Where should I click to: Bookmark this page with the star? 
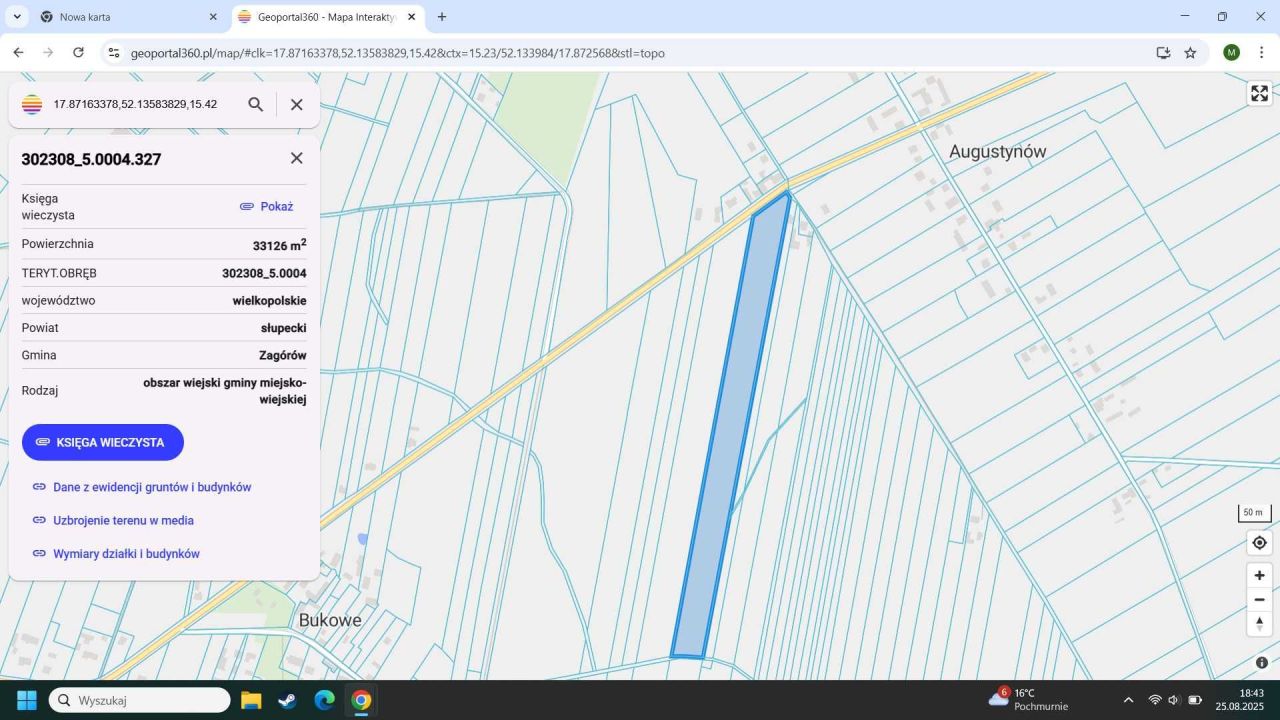click(x=1190, y=53)
